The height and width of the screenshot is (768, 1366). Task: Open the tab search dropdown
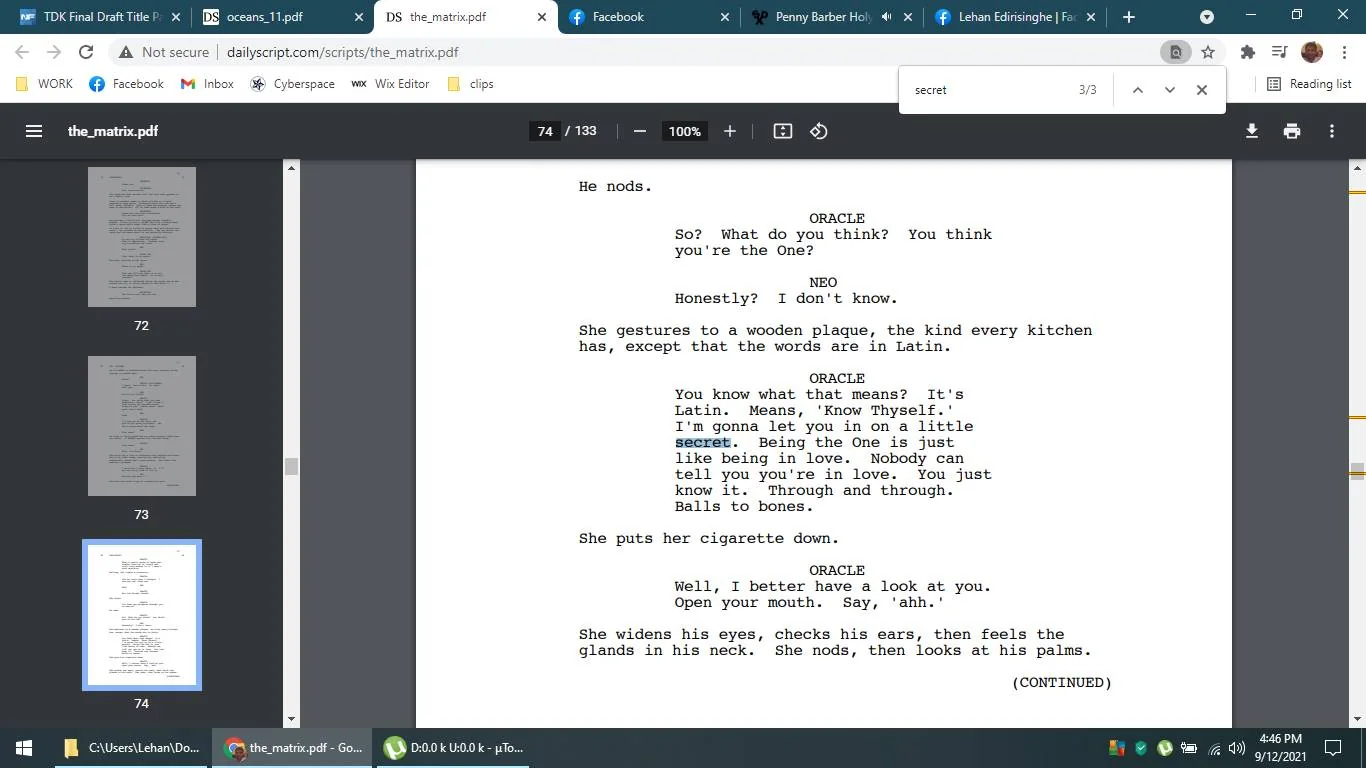[x=1207, y=17]
